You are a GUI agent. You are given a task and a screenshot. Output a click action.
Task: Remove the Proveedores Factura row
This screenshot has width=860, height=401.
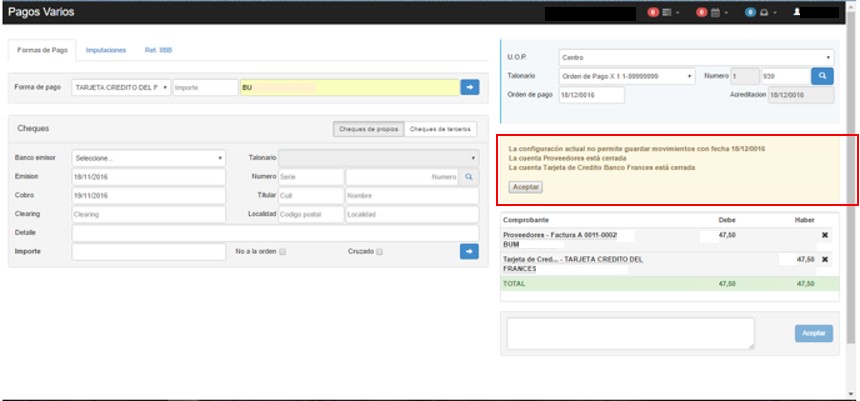tap(824, 235)
